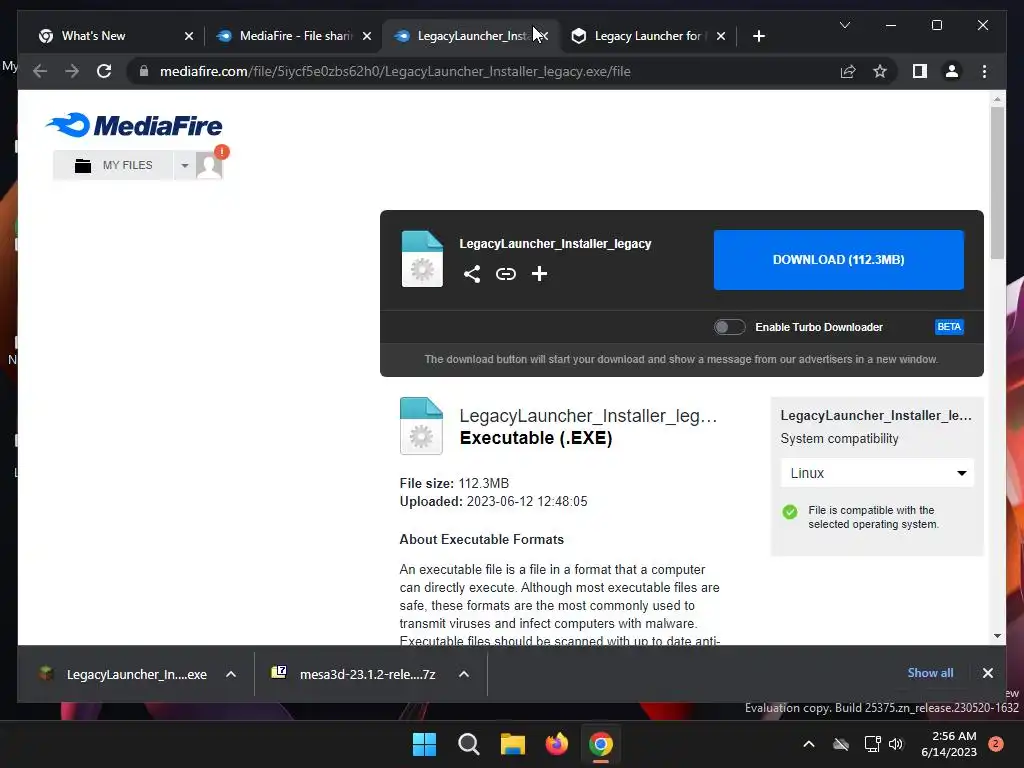Launch Firefox from taskbar

click(x=556, y=744)
